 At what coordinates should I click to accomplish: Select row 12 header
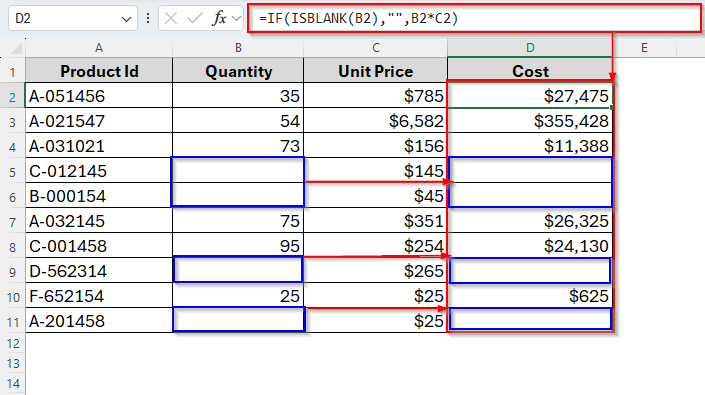click(13, 343)
